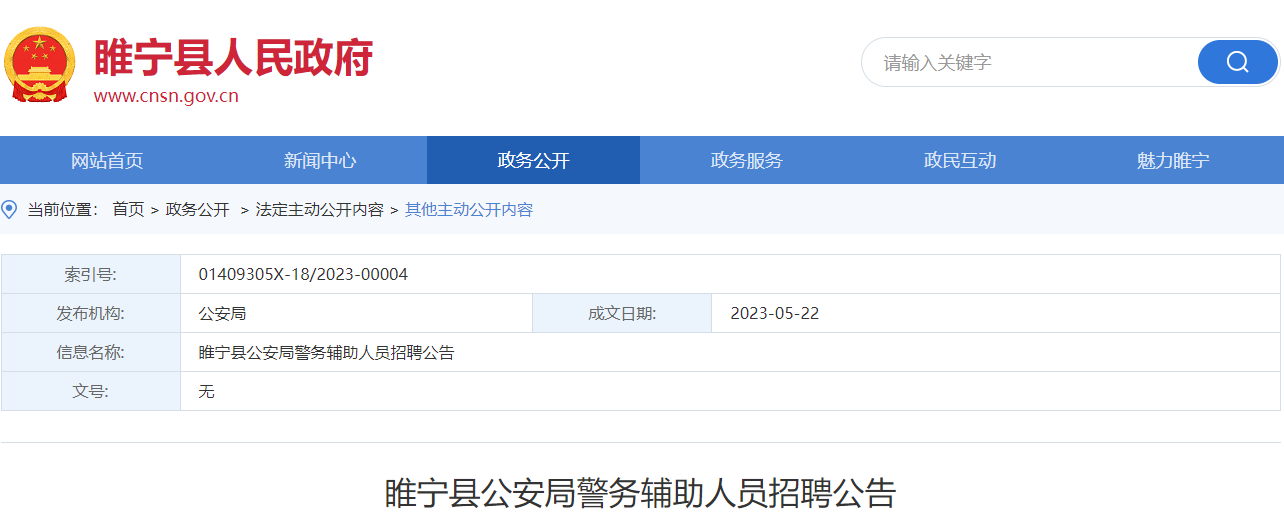Screen dimensions: 1284x524
Task: Click 政务公开 breadcrumb link
Action: point(197,209)
